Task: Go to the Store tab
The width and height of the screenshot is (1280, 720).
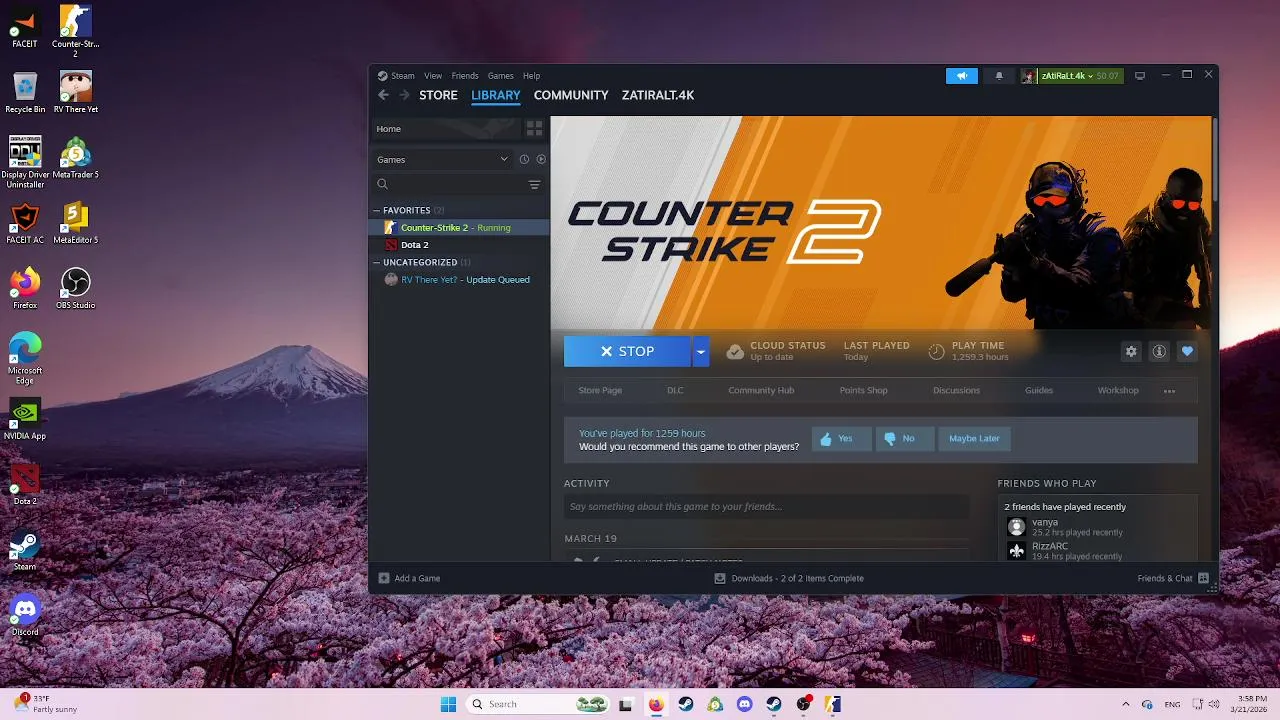Action: pyautogui.click(x=438, y=95)
